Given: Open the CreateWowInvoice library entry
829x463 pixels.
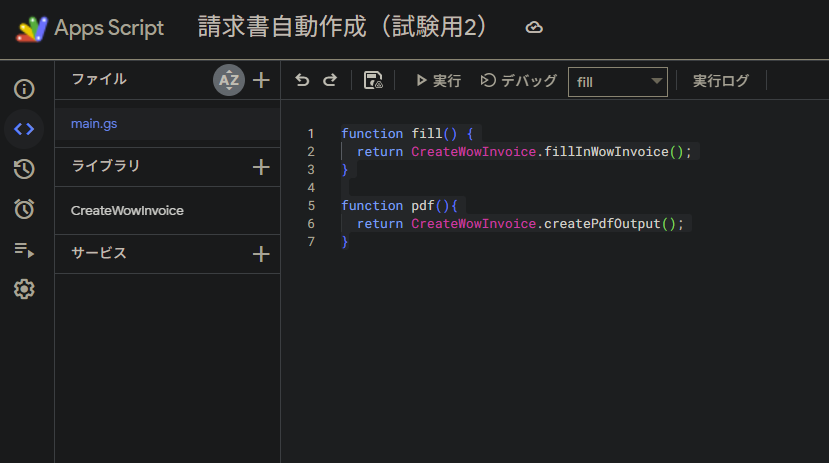Looking at the screenshot, I should tap(167, 210).
